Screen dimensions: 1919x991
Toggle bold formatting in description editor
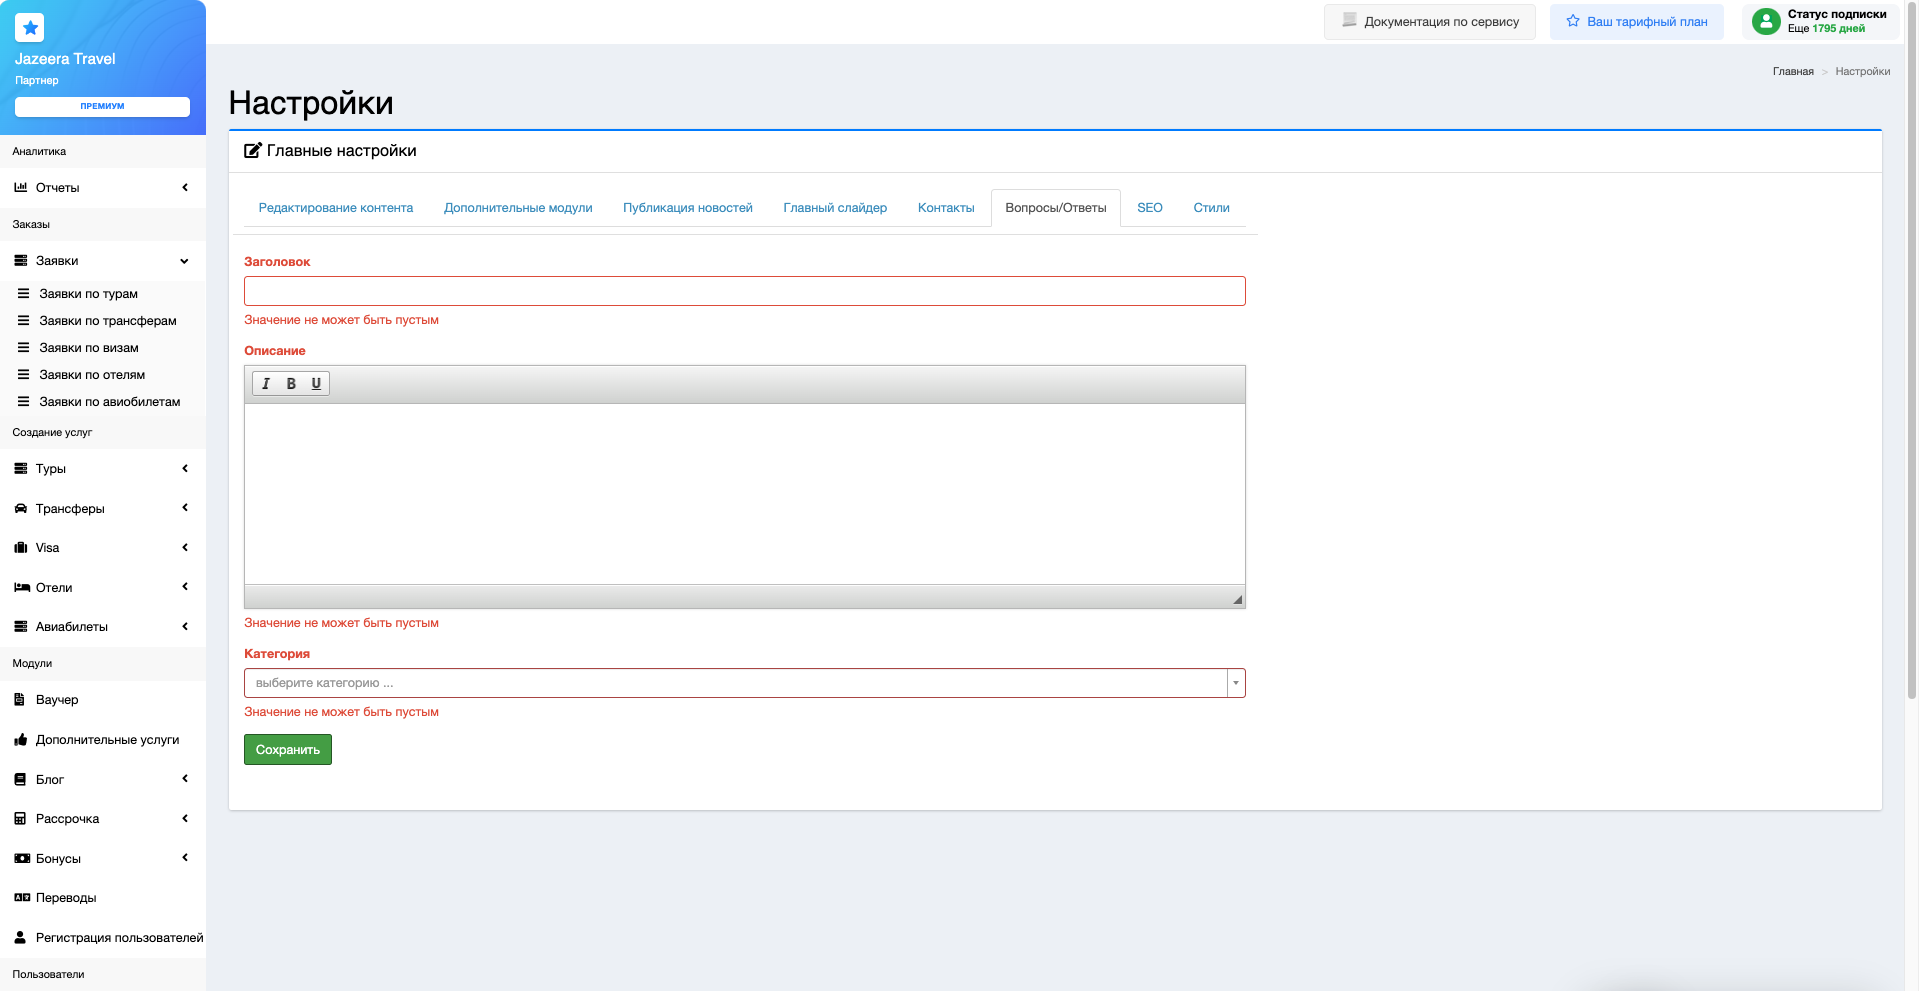click(x=291, y=384)
